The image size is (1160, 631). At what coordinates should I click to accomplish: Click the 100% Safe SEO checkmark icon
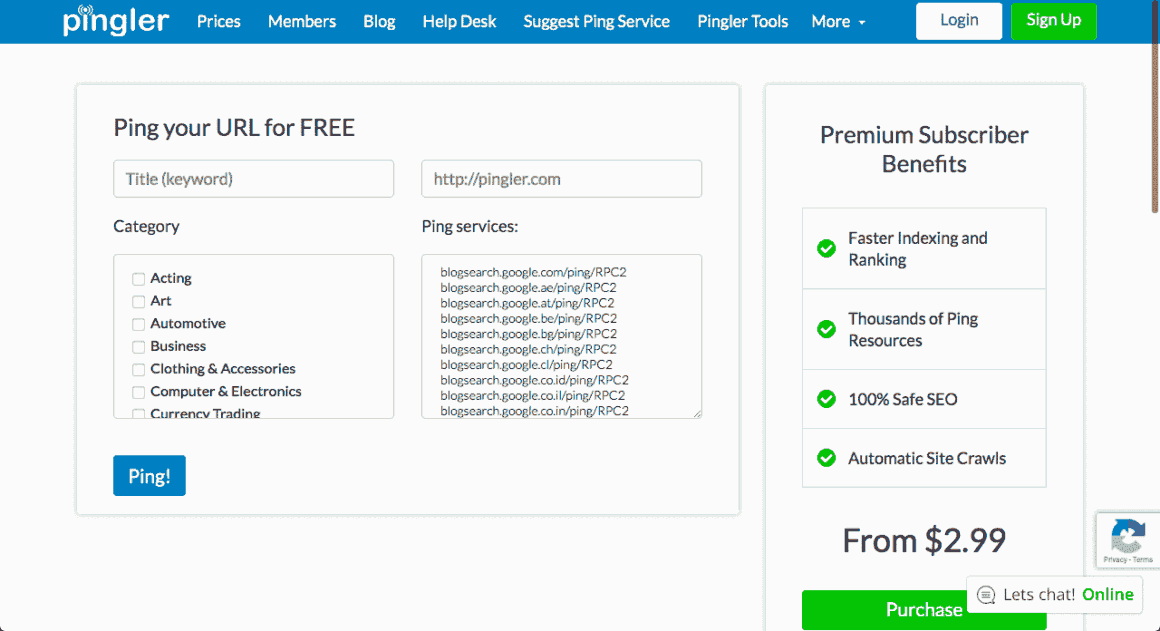click(826, 399)
